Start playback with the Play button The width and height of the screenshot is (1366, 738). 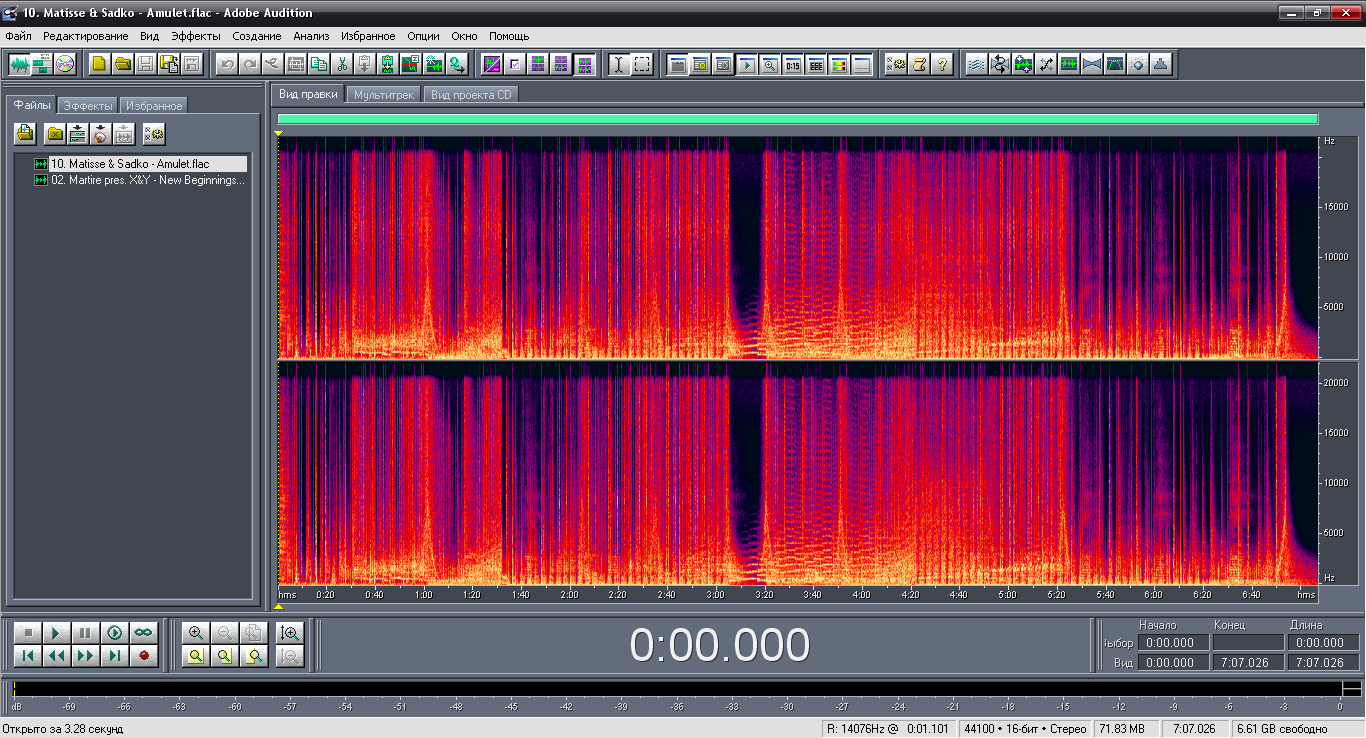point(57,633)
